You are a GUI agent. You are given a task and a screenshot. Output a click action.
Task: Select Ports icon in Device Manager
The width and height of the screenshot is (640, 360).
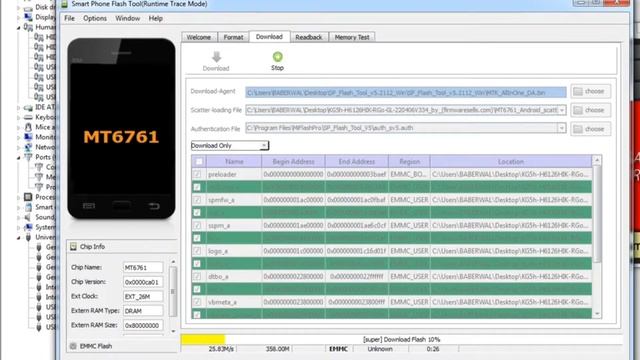[x=29, y=157]
